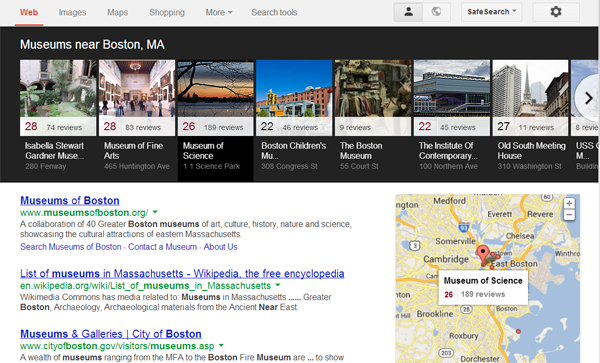Select the Old South Meeting House photo

(x=530, y=88)
